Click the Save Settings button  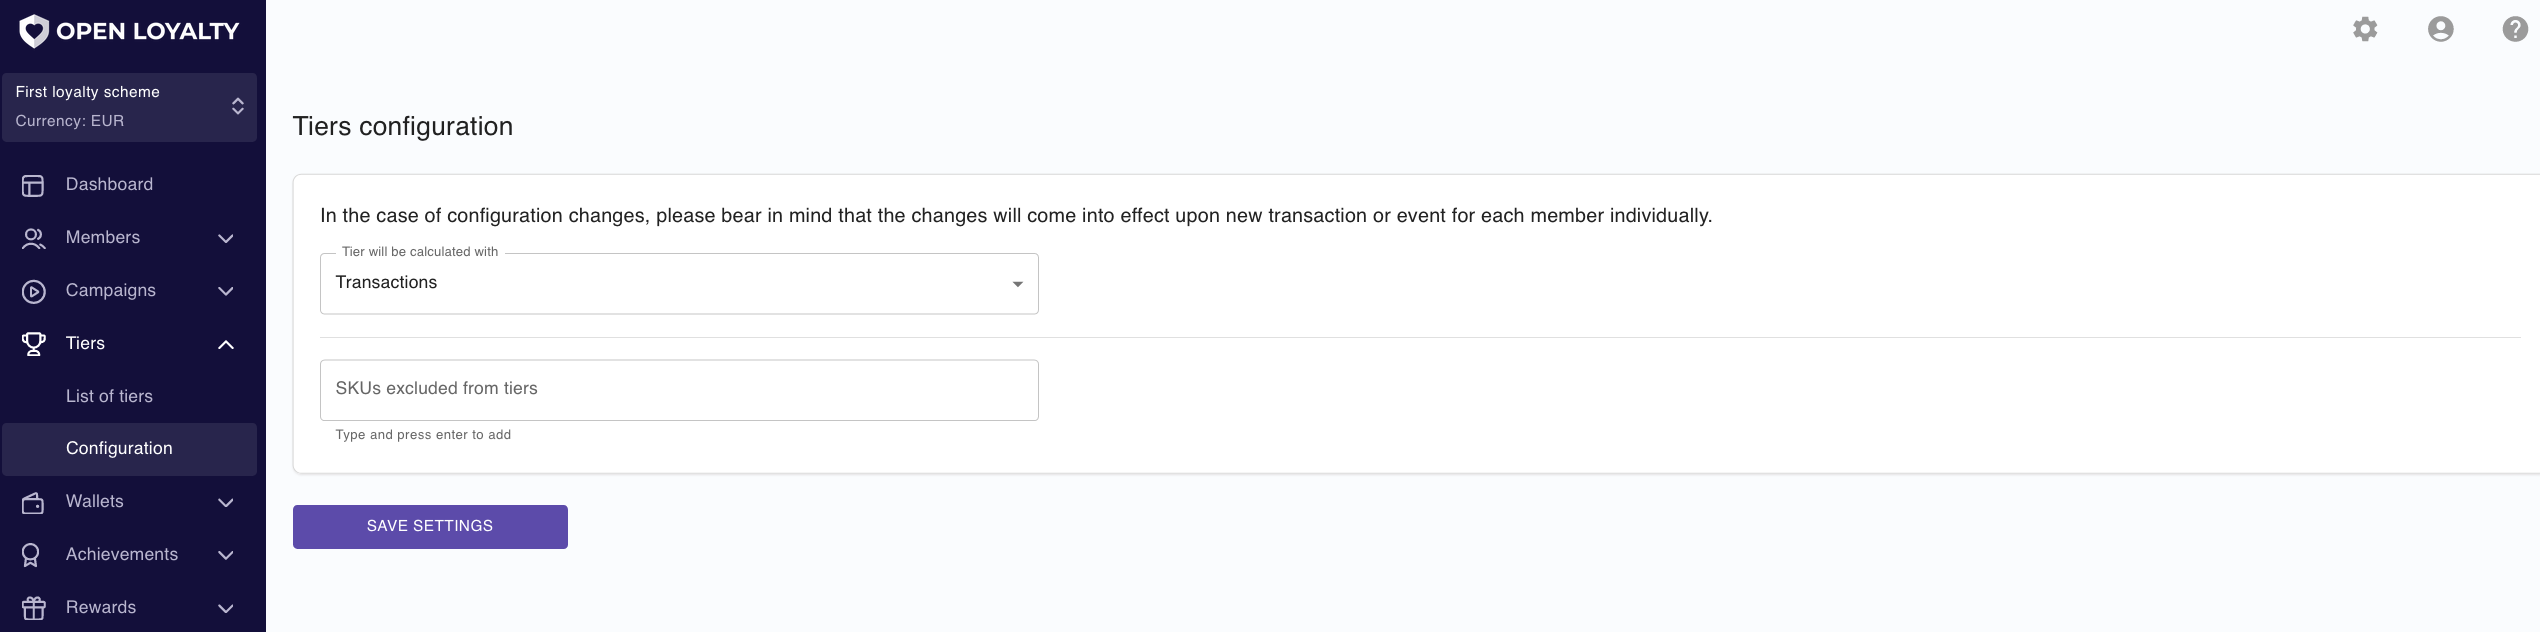pyautogui.click(x=430, y=526)
